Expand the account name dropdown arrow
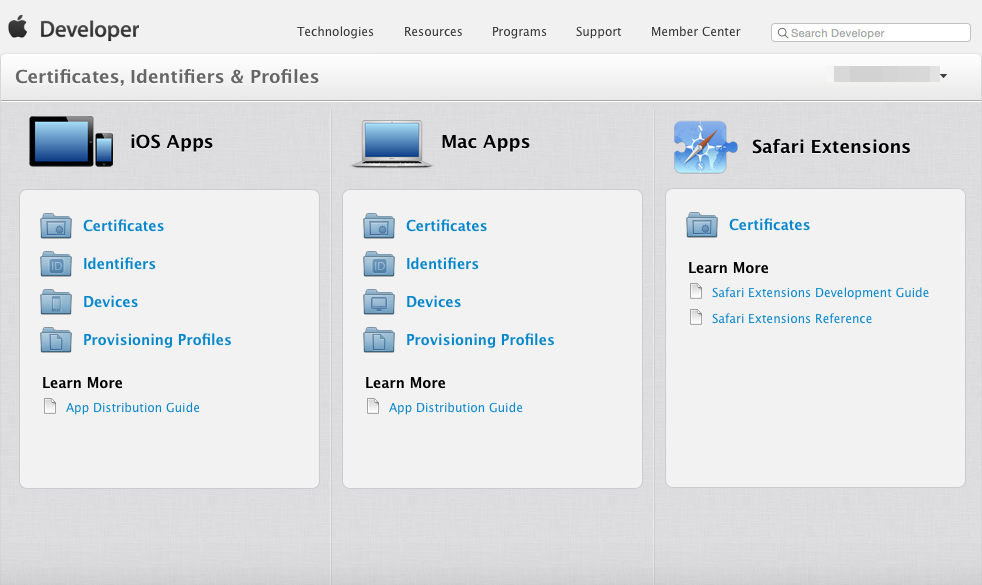Viewport: 982px width, 585px height. tap(943, 76)
